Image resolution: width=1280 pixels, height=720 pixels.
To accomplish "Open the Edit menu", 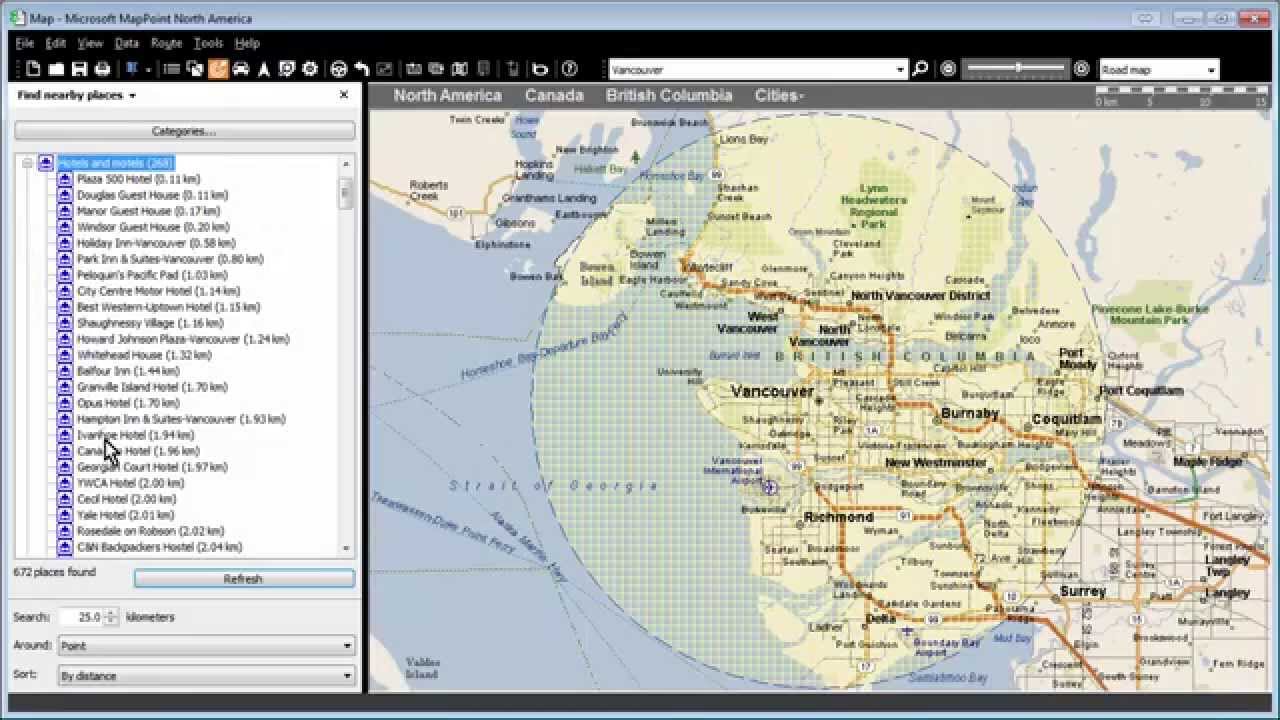I will click(x=56, y=43).
